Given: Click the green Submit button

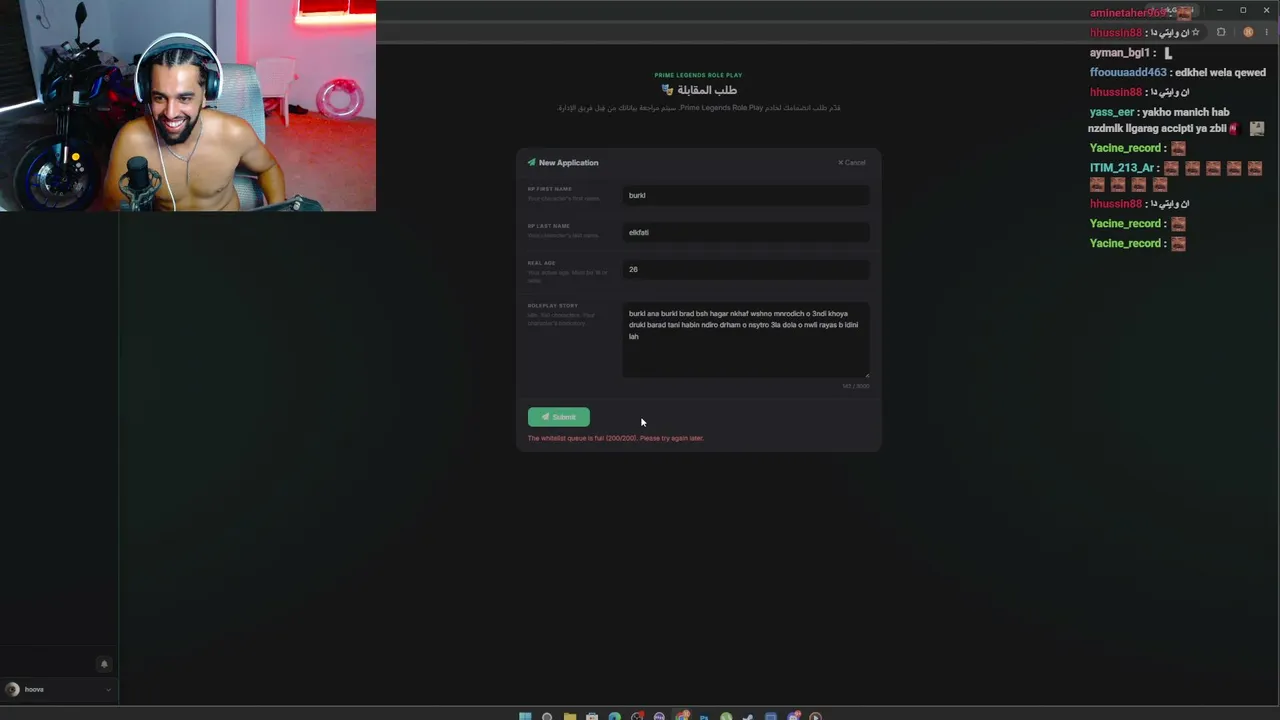Looking at the screenshot, I should (558, 417).
